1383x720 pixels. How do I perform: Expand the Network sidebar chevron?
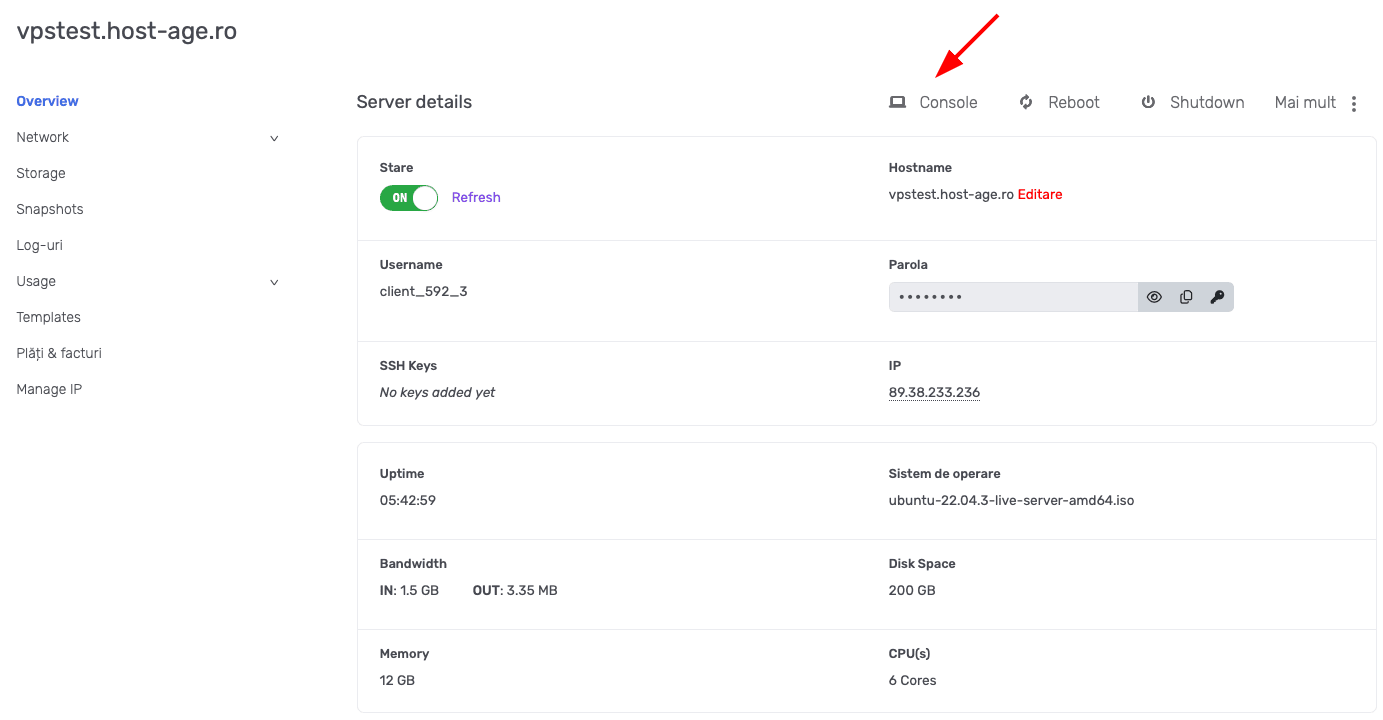click(x=274, y=138)
